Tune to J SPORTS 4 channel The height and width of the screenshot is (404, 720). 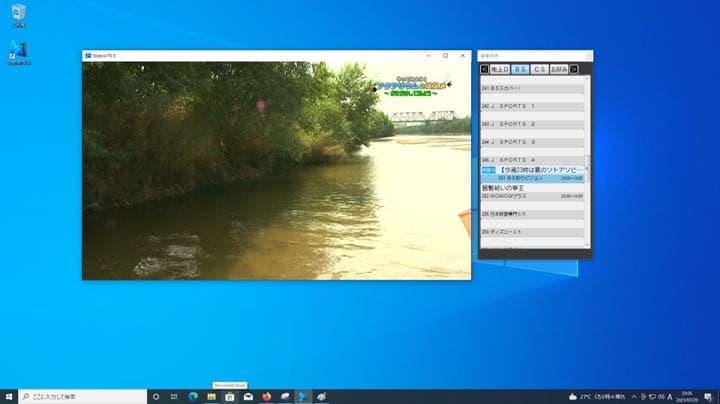(x=532, y=157)
